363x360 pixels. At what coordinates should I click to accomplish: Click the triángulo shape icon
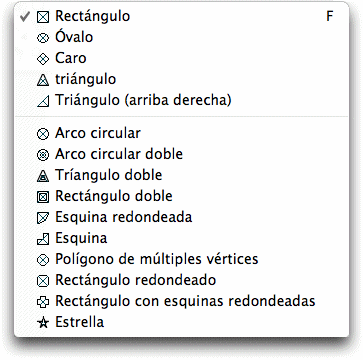point(43,80)
